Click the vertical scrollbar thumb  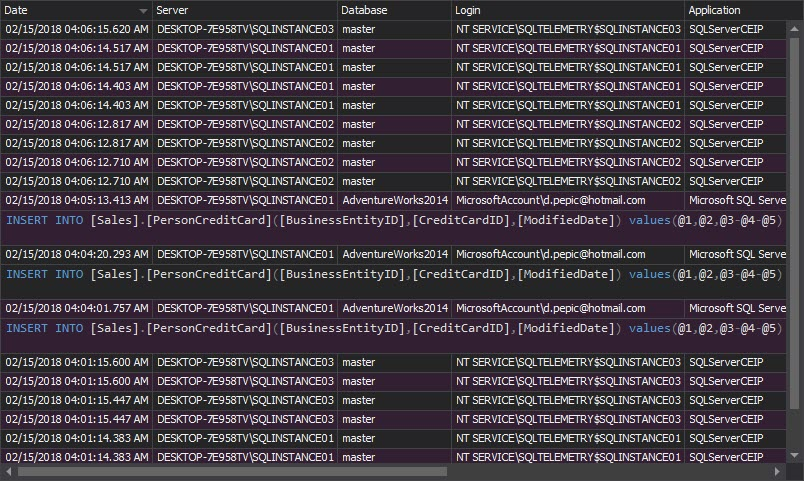coord(795,223)
